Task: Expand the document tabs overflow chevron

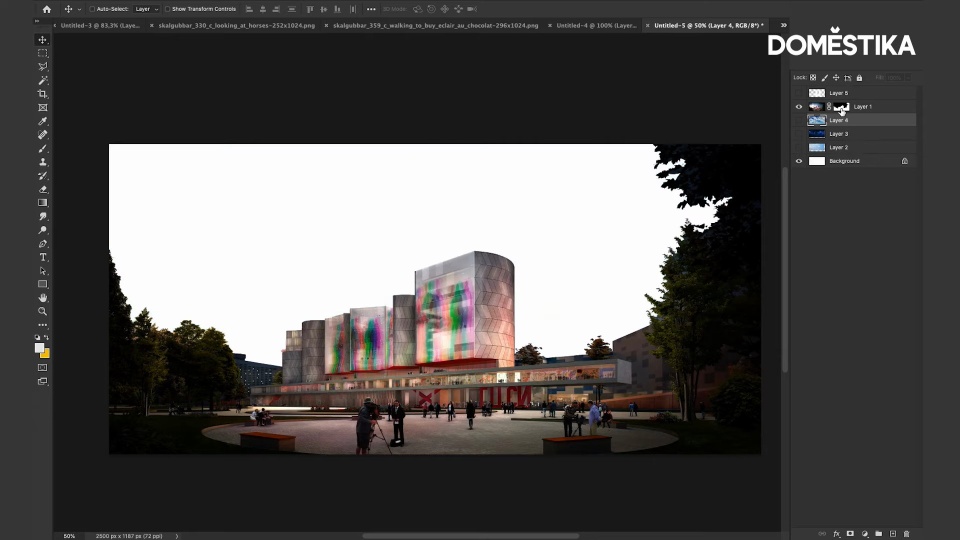Action: click(783, 25)
